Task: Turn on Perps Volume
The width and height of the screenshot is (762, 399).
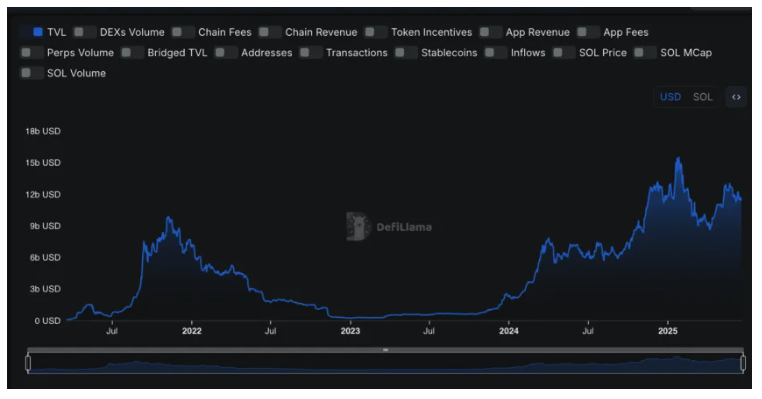Action: tap(32, 52)
